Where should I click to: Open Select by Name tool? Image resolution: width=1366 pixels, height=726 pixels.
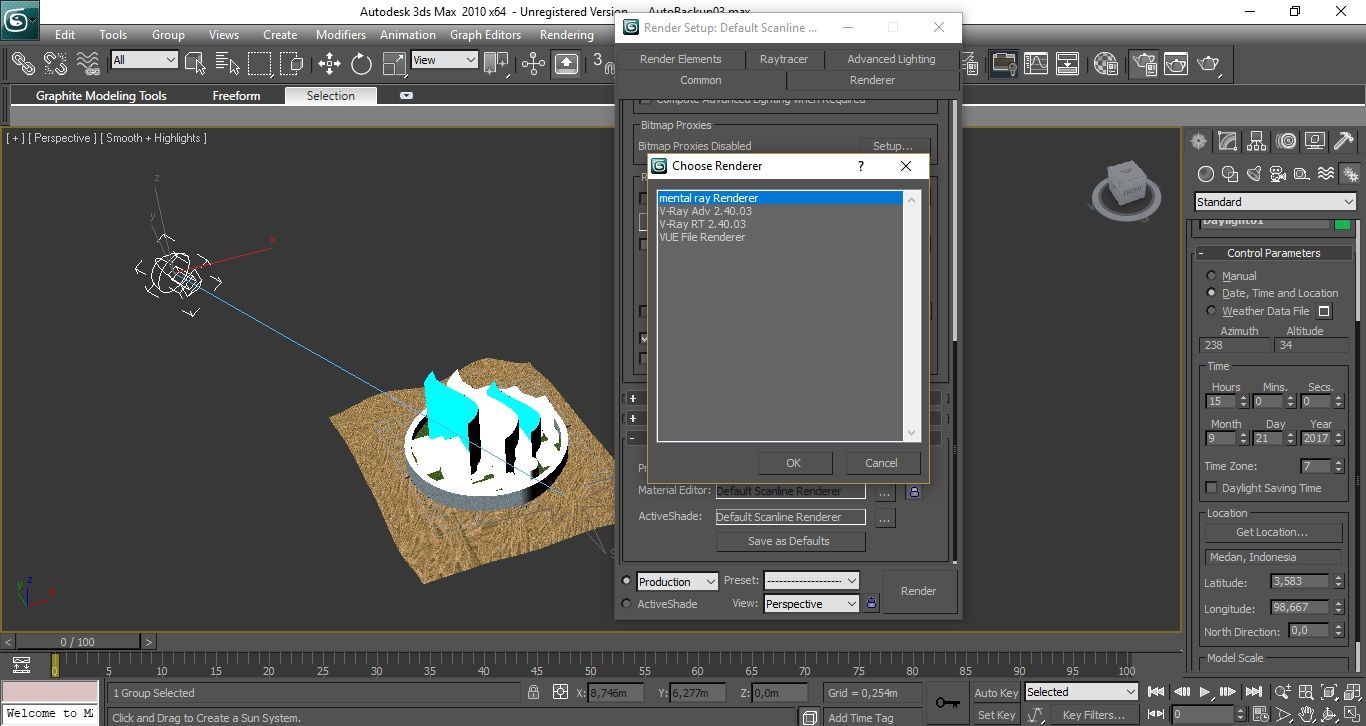[x=227, y=64]
